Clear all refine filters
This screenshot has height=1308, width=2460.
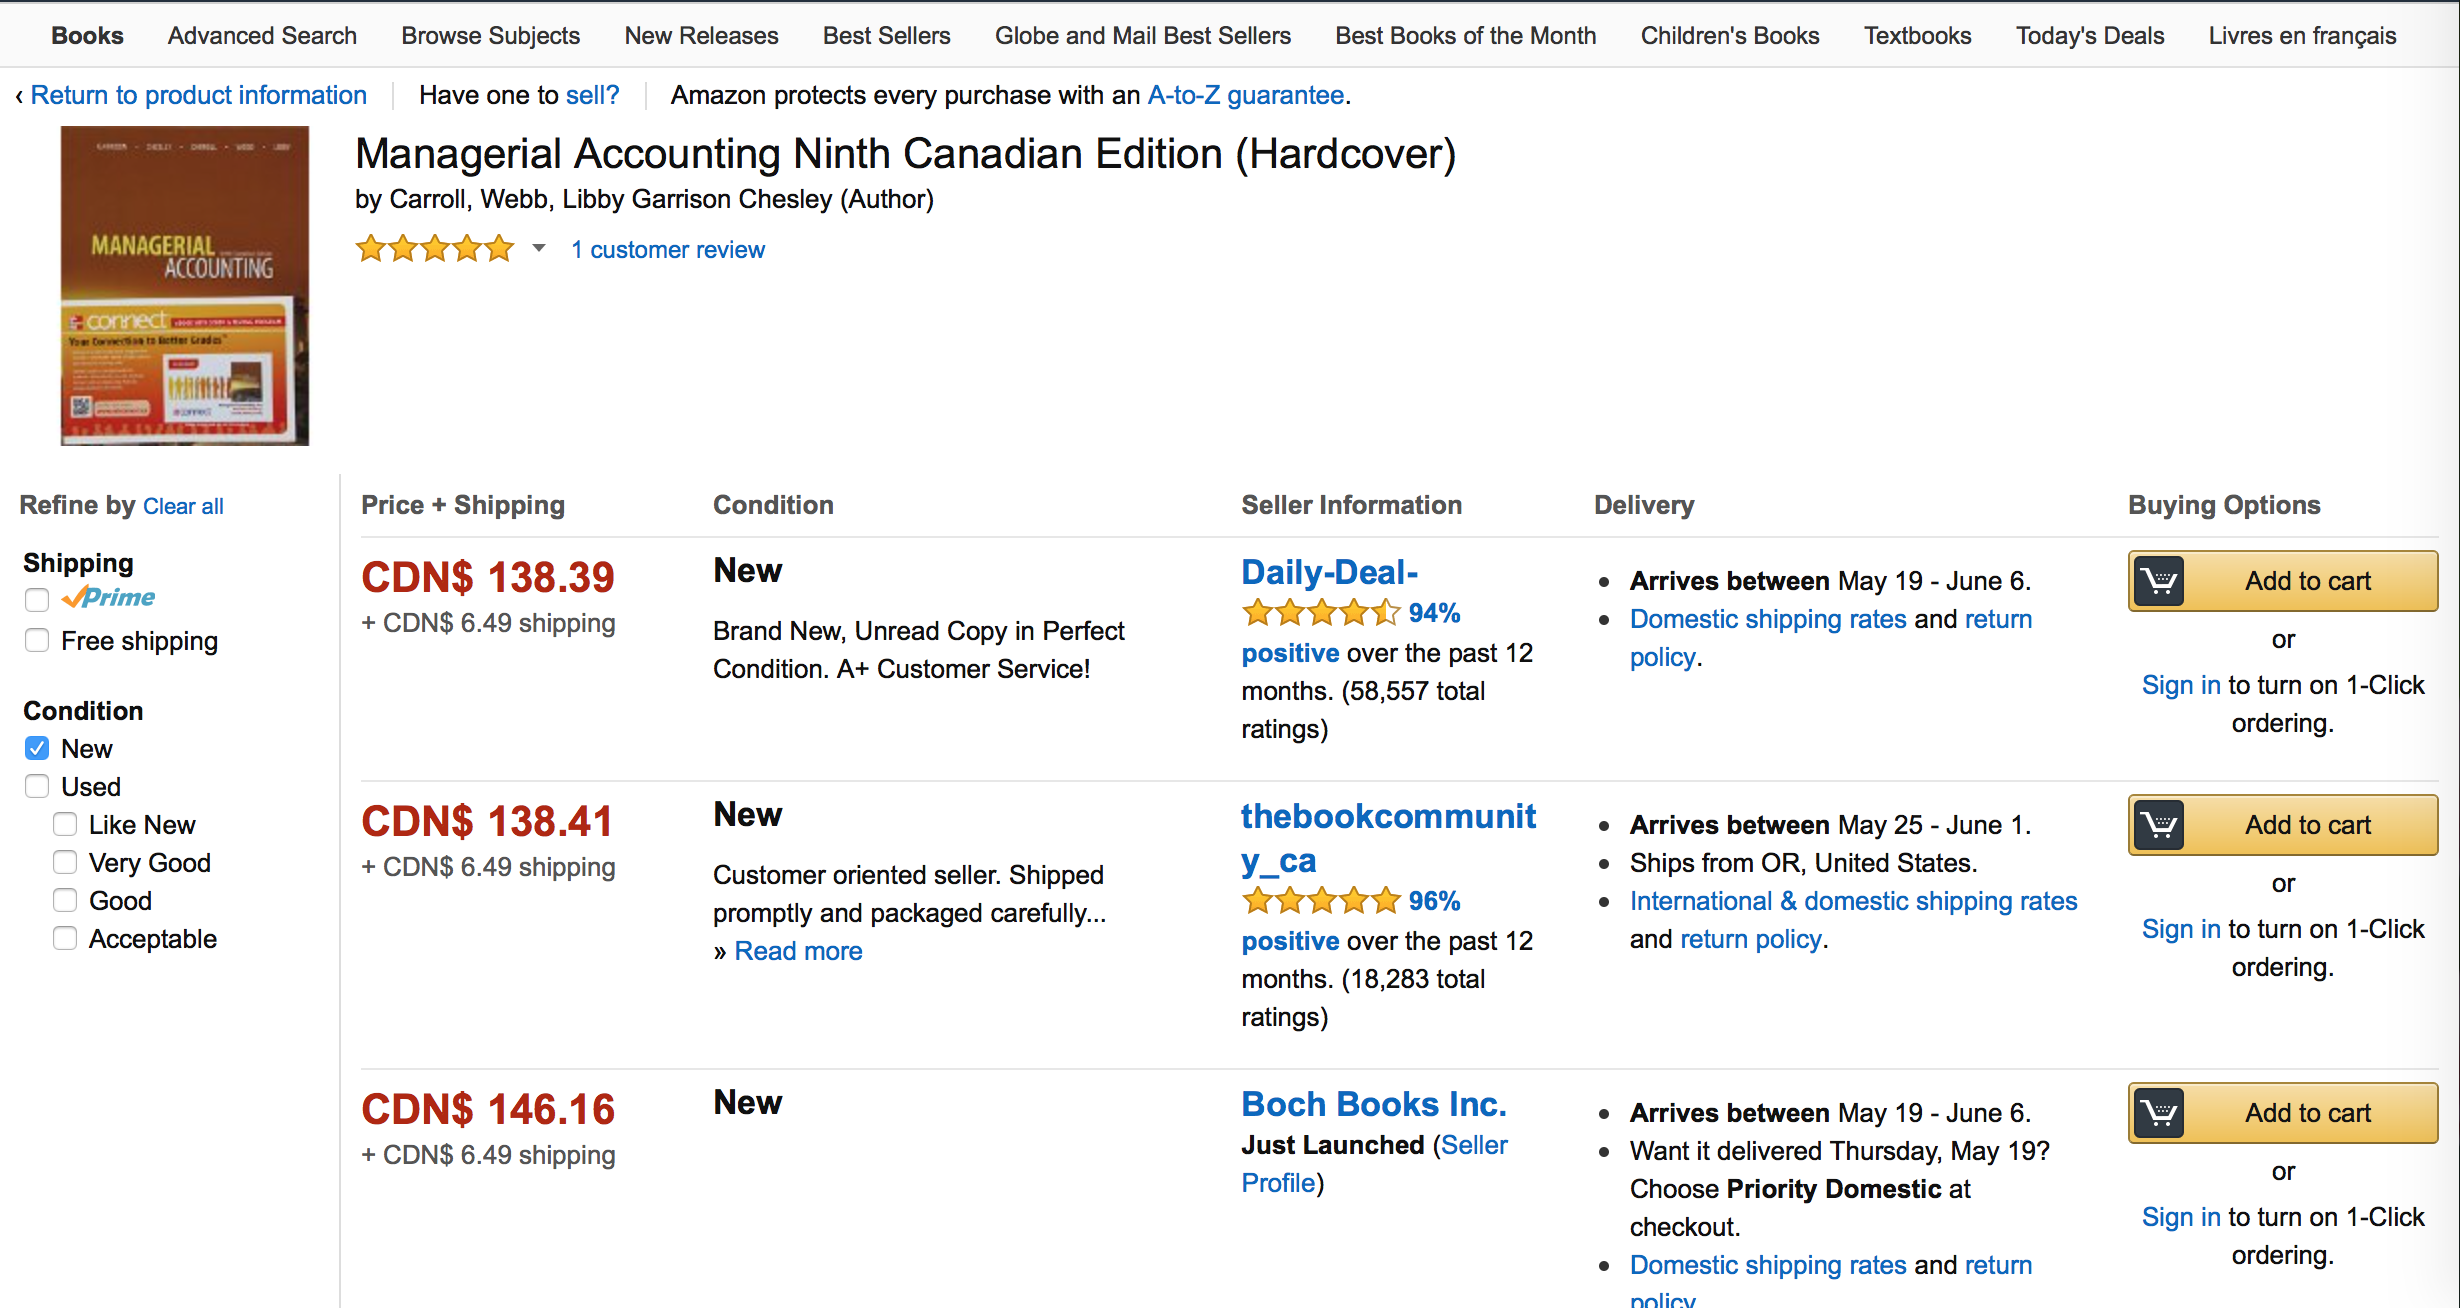pos(183,506)
